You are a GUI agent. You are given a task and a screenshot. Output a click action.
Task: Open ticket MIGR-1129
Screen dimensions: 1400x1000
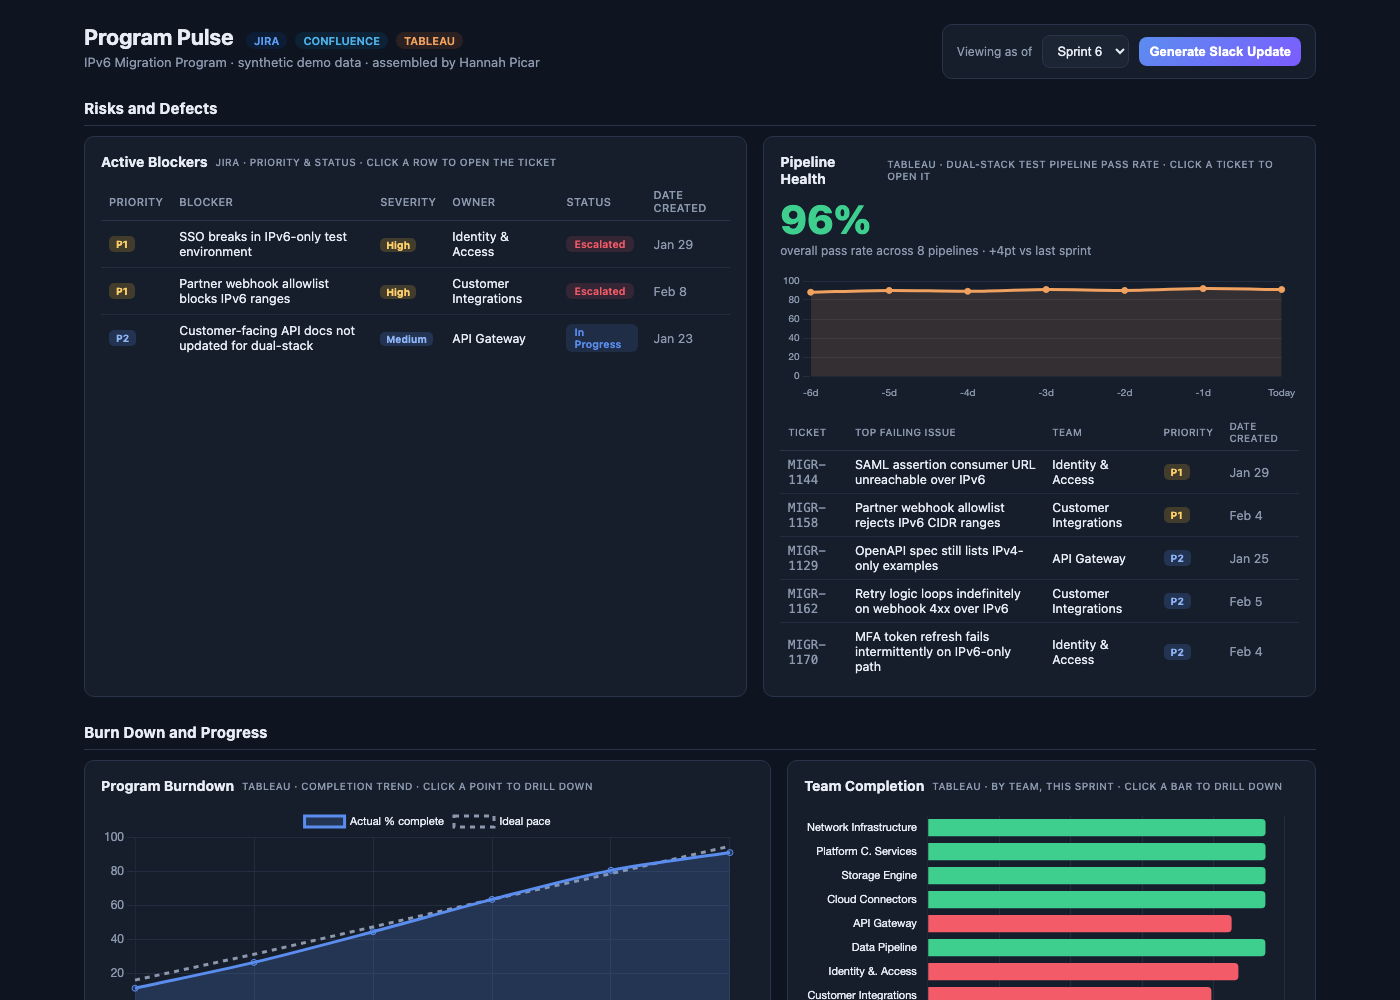(x=1039, y=558)
